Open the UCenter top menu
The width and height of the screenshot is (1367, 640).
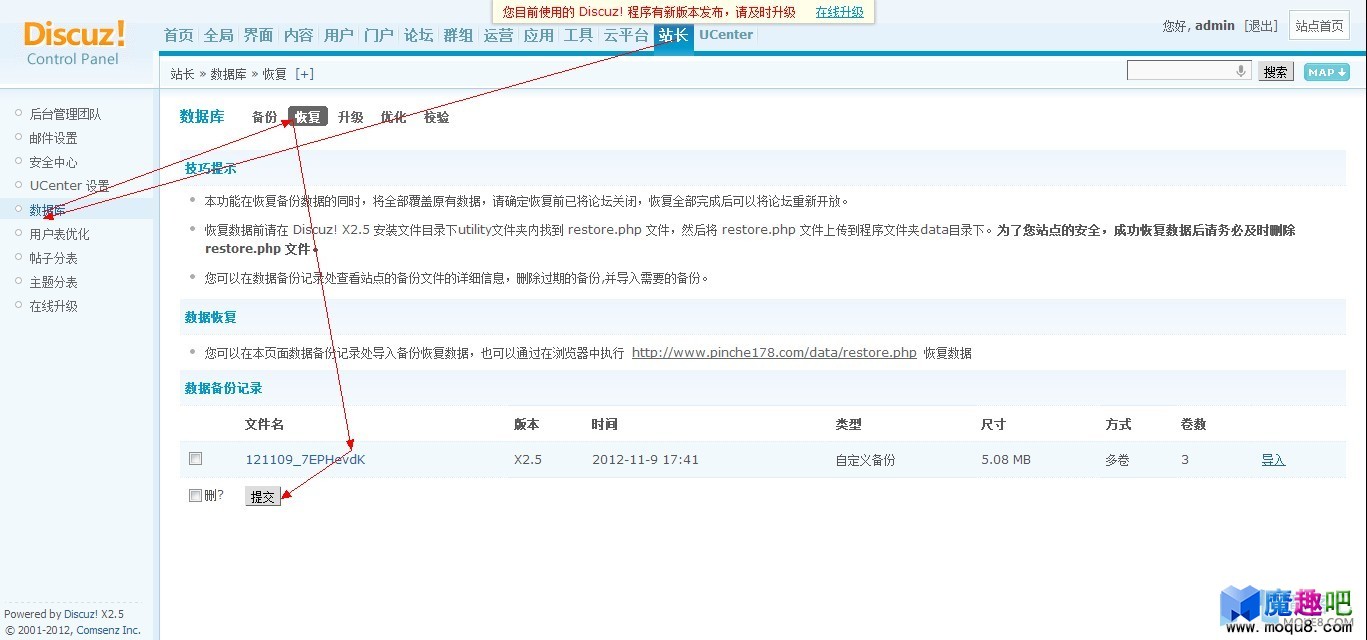(726, 35)
